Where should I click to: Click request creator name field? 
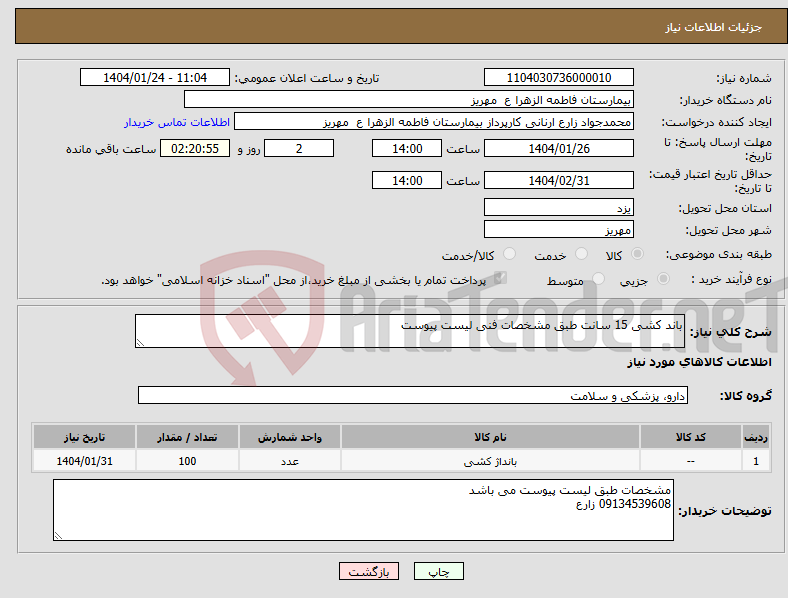point(434,122)
